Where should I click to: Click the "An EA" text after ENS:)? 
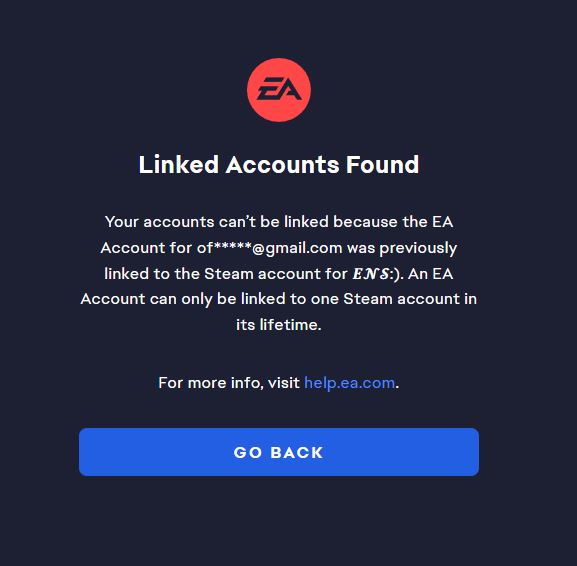click(x=431, y=274)
